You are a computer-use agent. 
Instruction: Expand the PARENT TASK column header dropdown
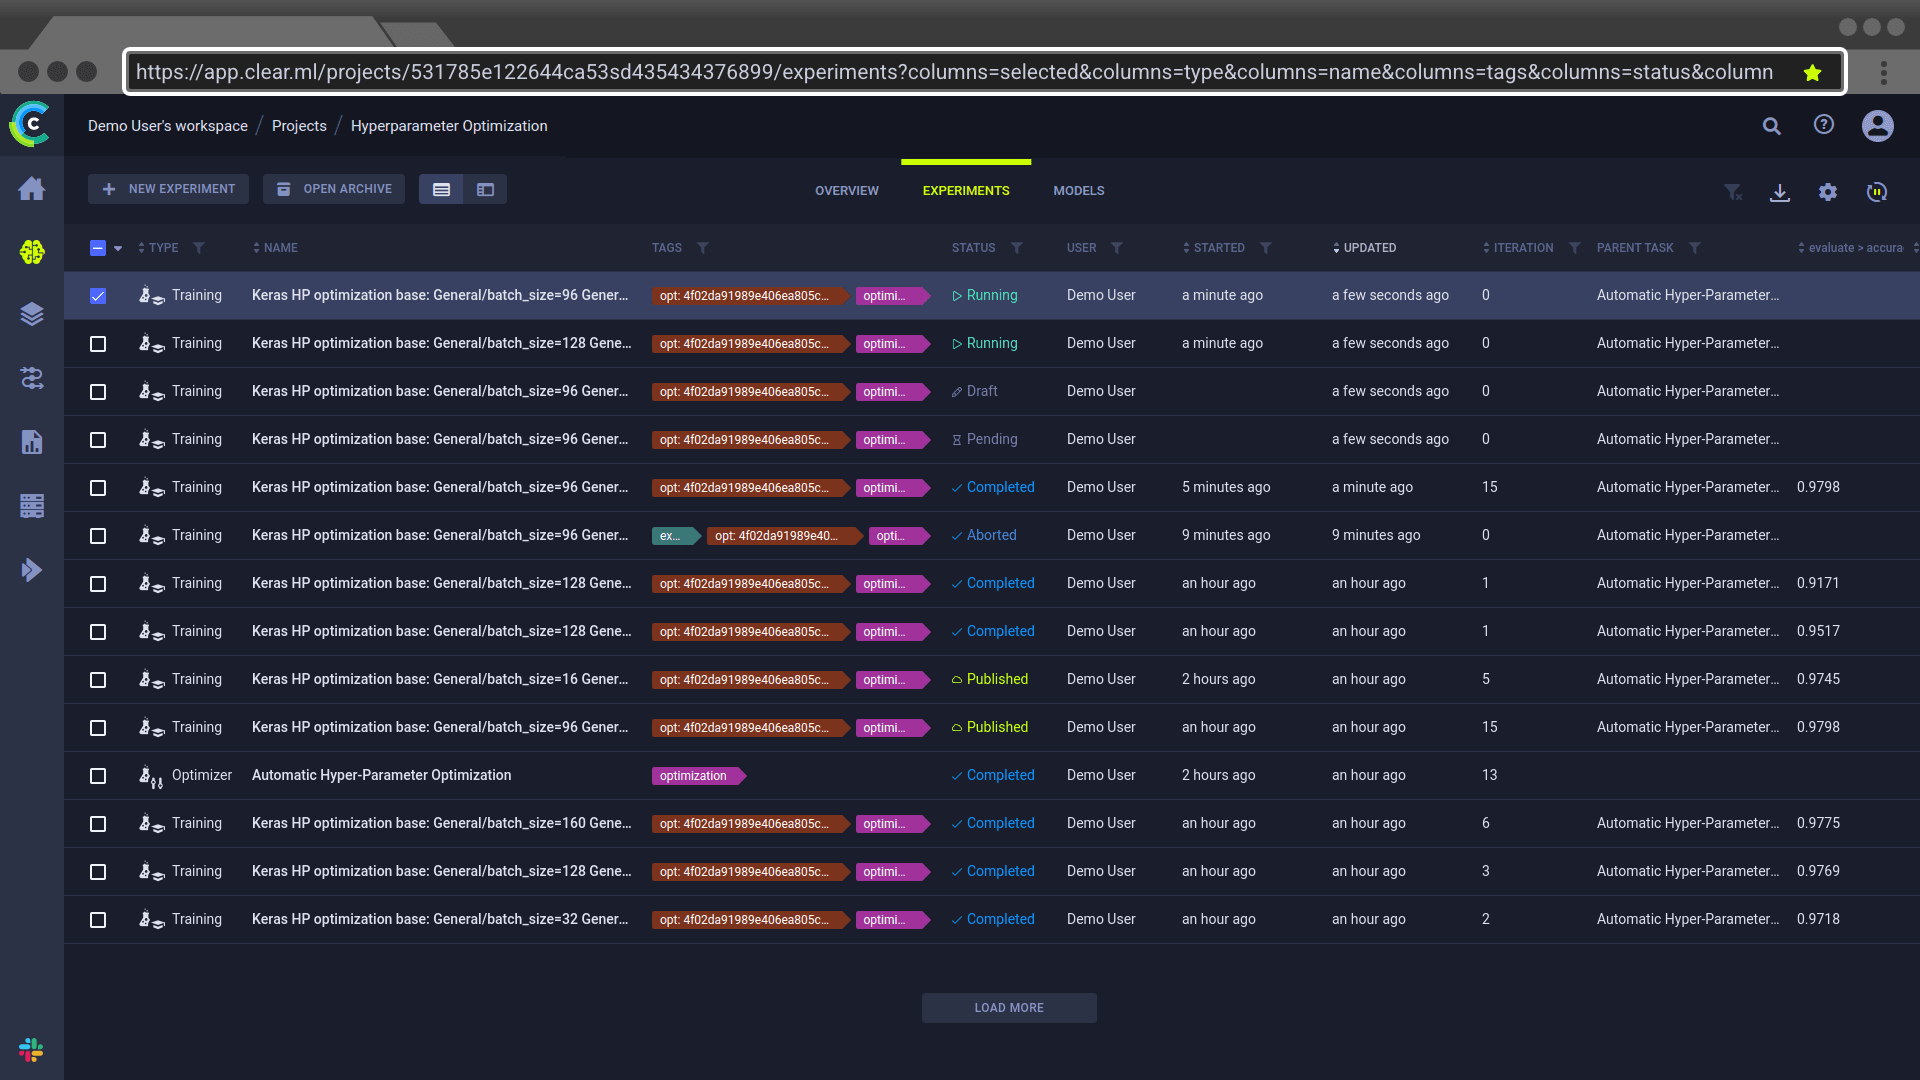click(1697, 248)
